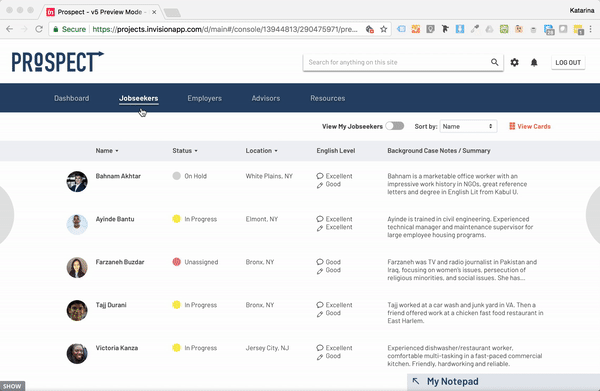This screenshot has height=391, width=600.
Task: Sort by the Name column header arrow
Action: (x=117, y=151)
